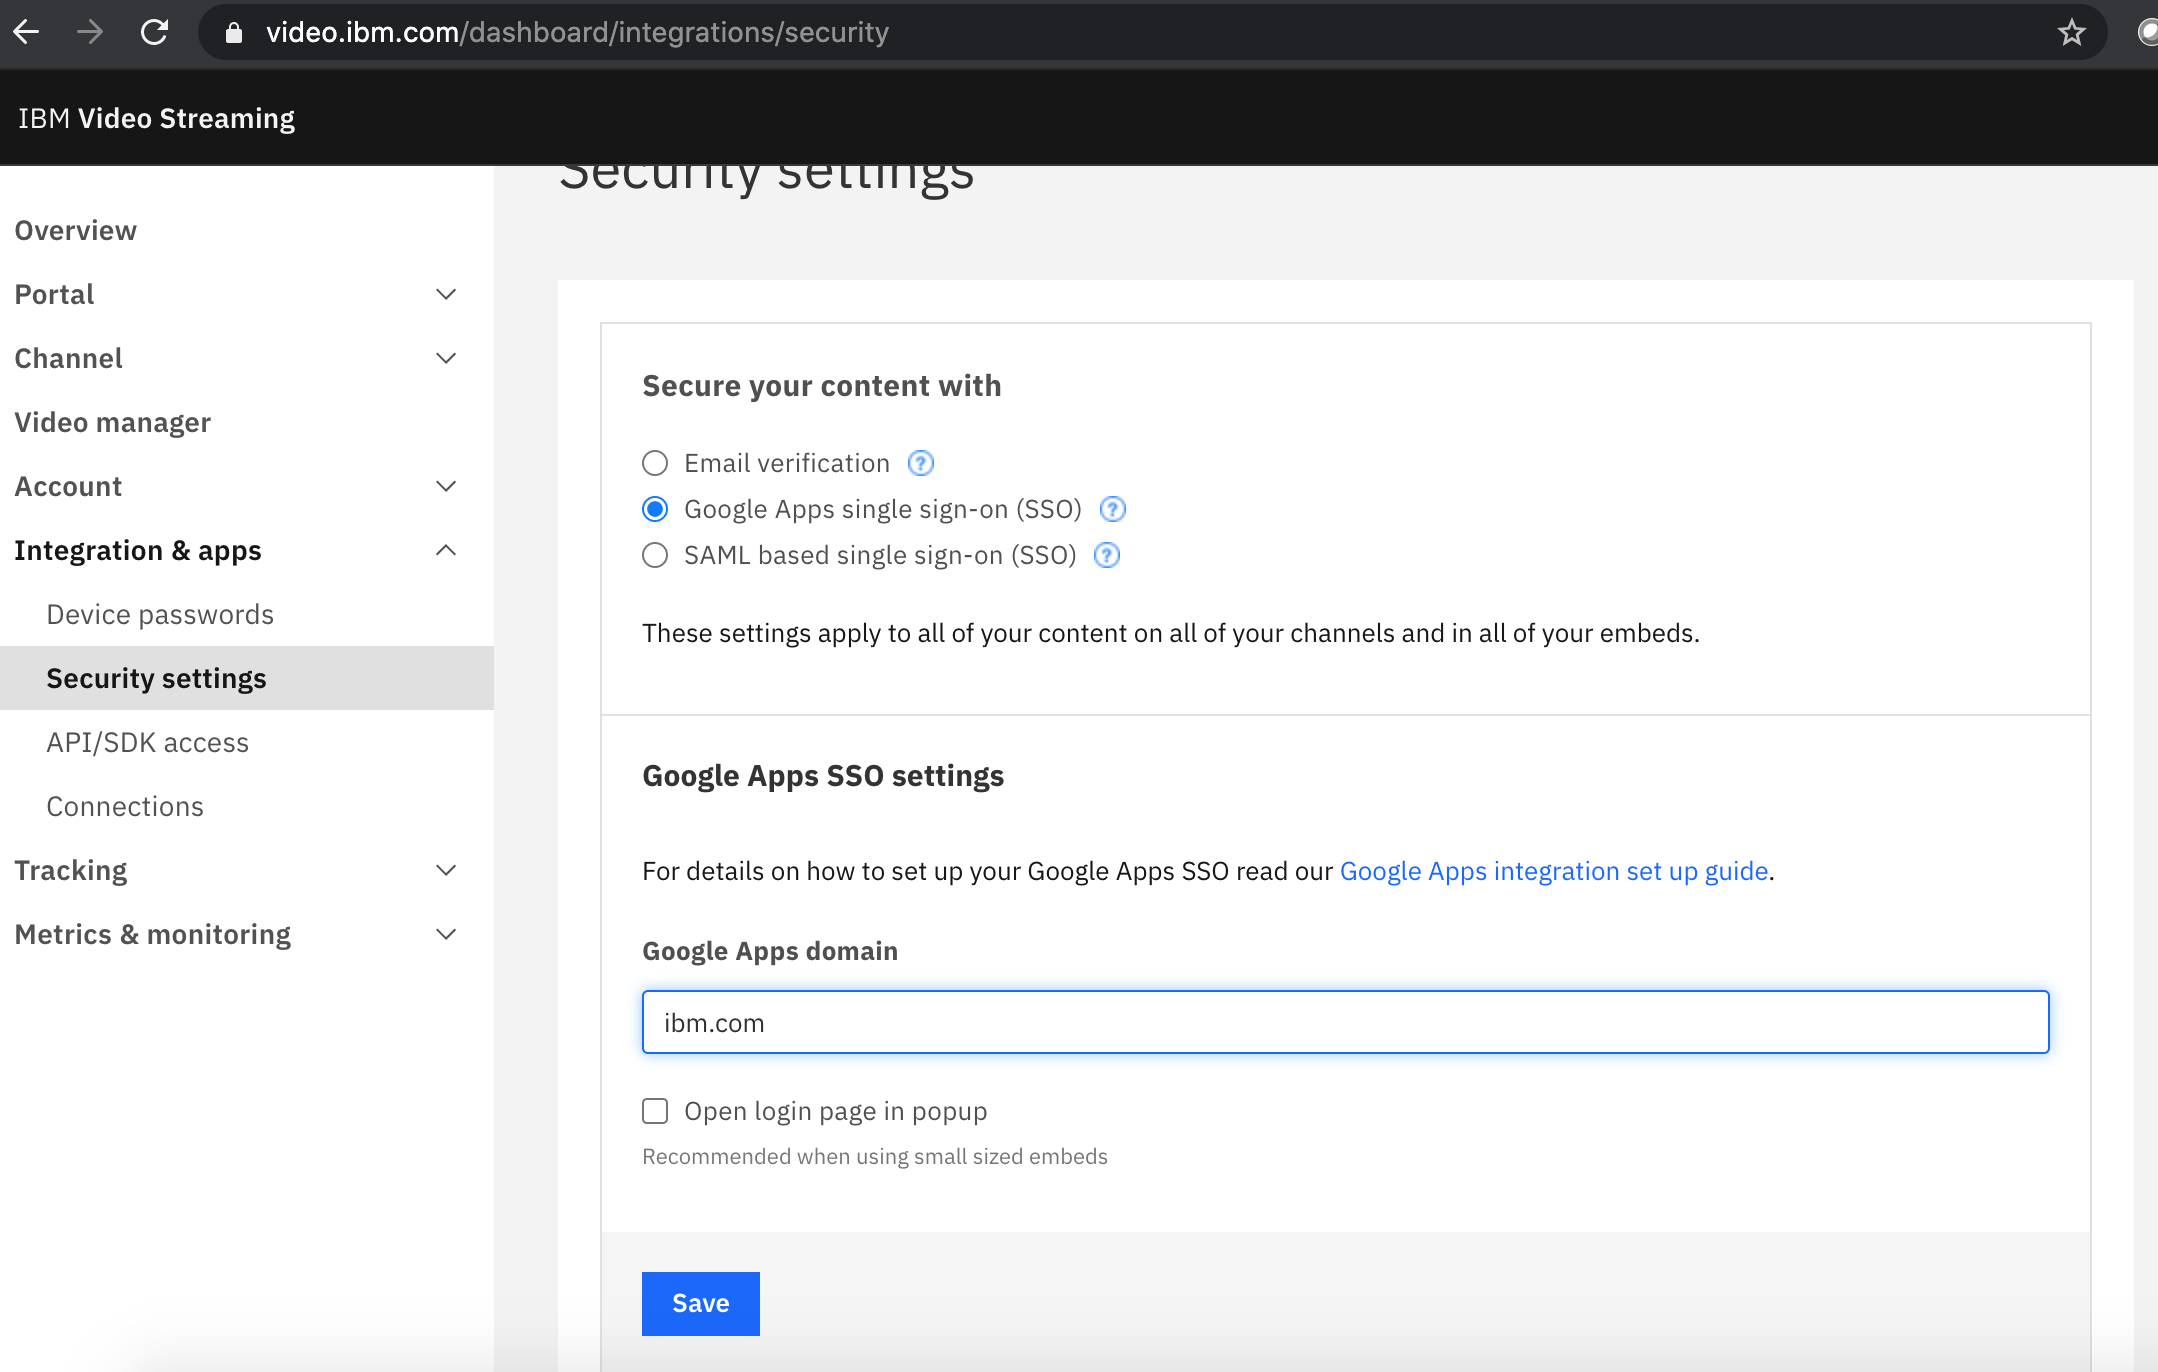Expand the Account menu chevron
2158x1372 pixels.
446,486
